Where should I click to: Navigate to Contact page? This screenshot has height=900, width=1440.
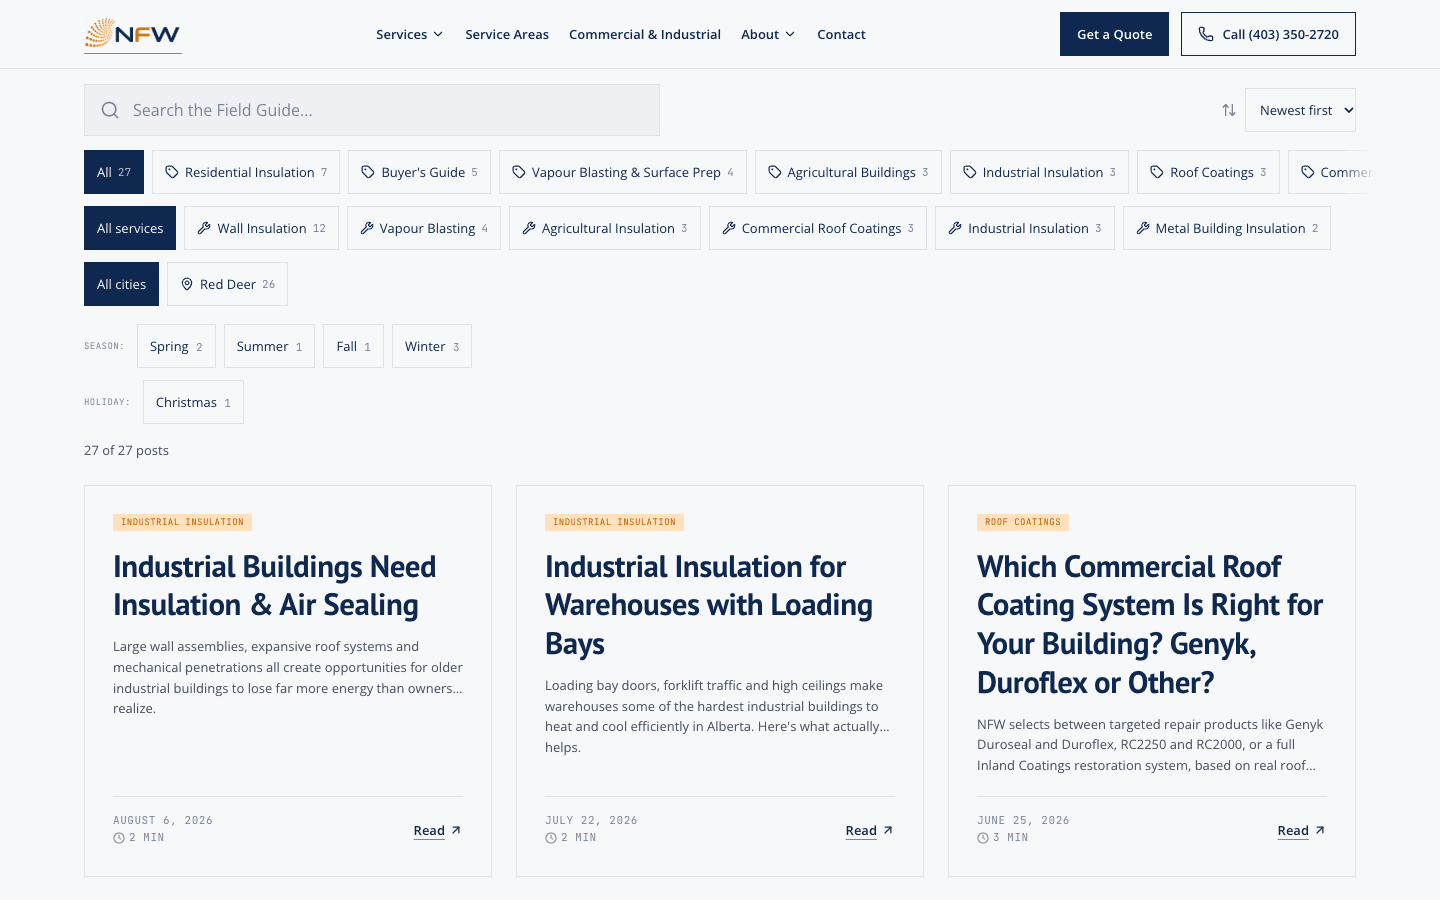841,34
